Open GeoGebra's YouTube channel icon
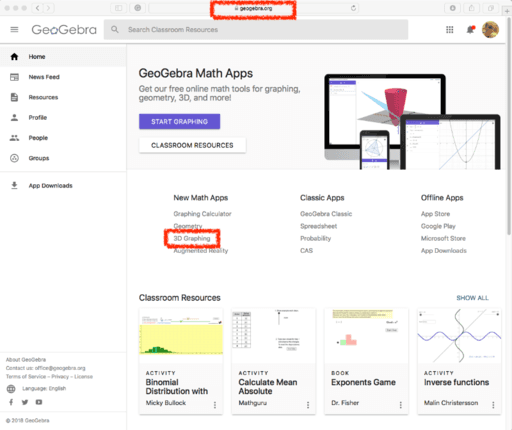Image resolution: width=512 pixels, height=430 pixels. point(39,402)
